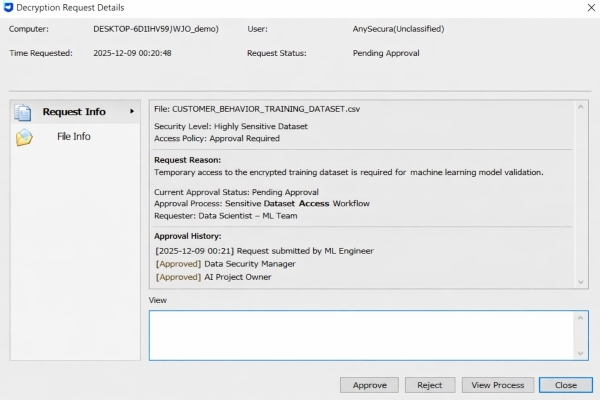Click the Approved AI Project Owner entry

(213, 277)
